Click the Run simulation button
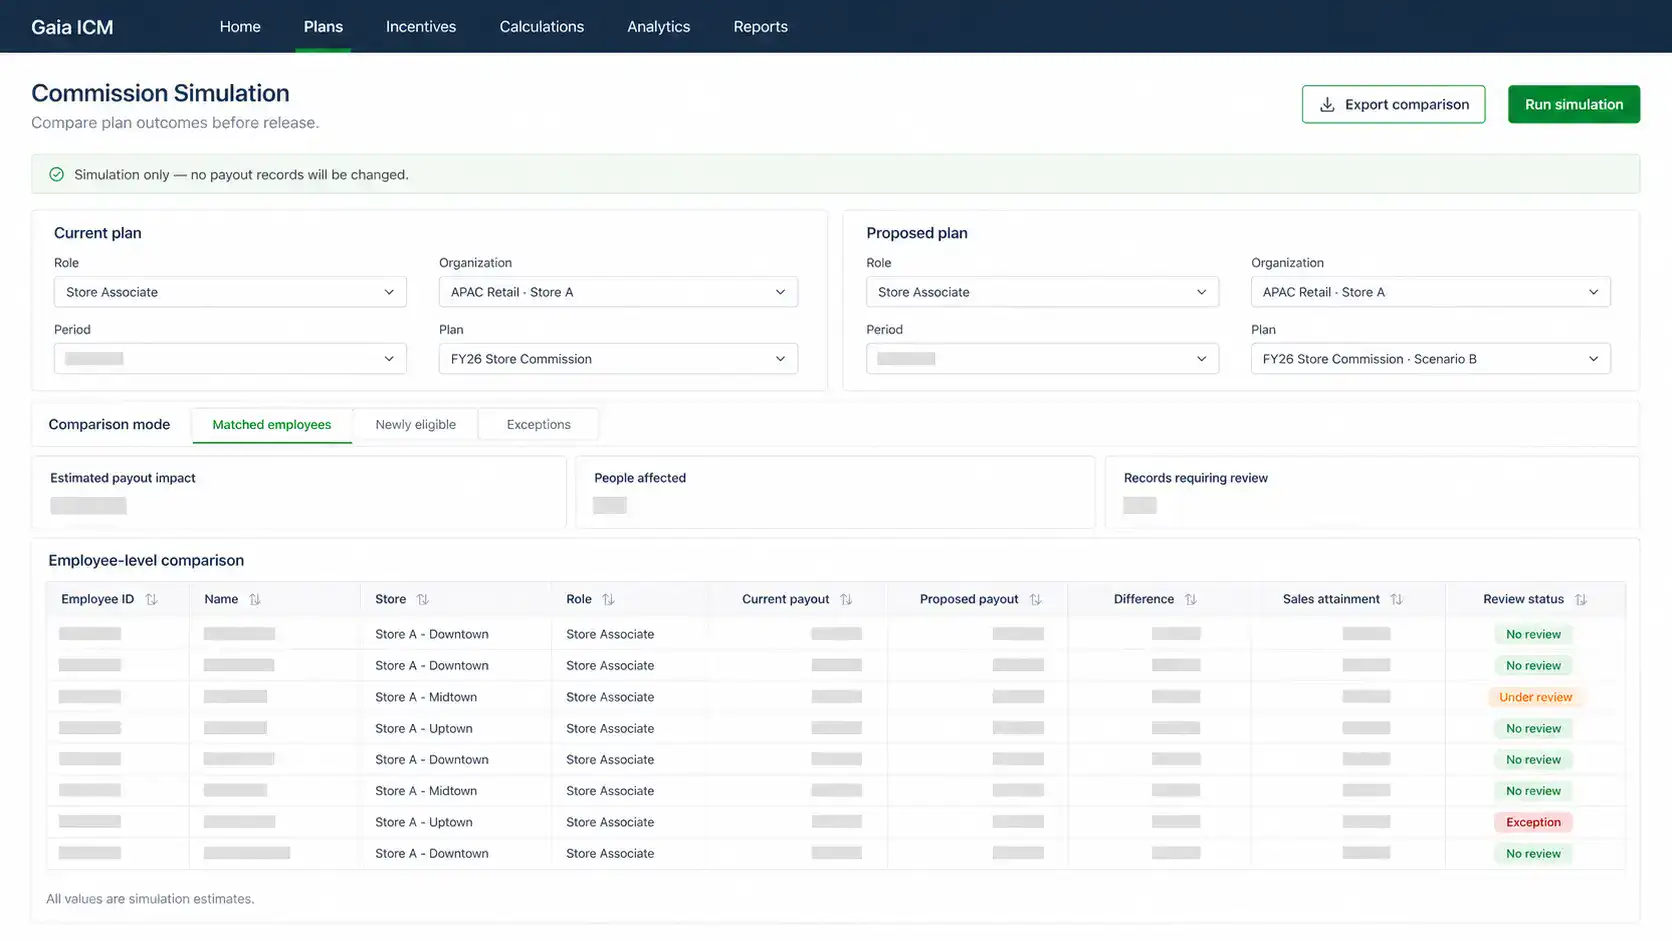The width and height of the screenshot is (1672, 941). click(1574, 104)
